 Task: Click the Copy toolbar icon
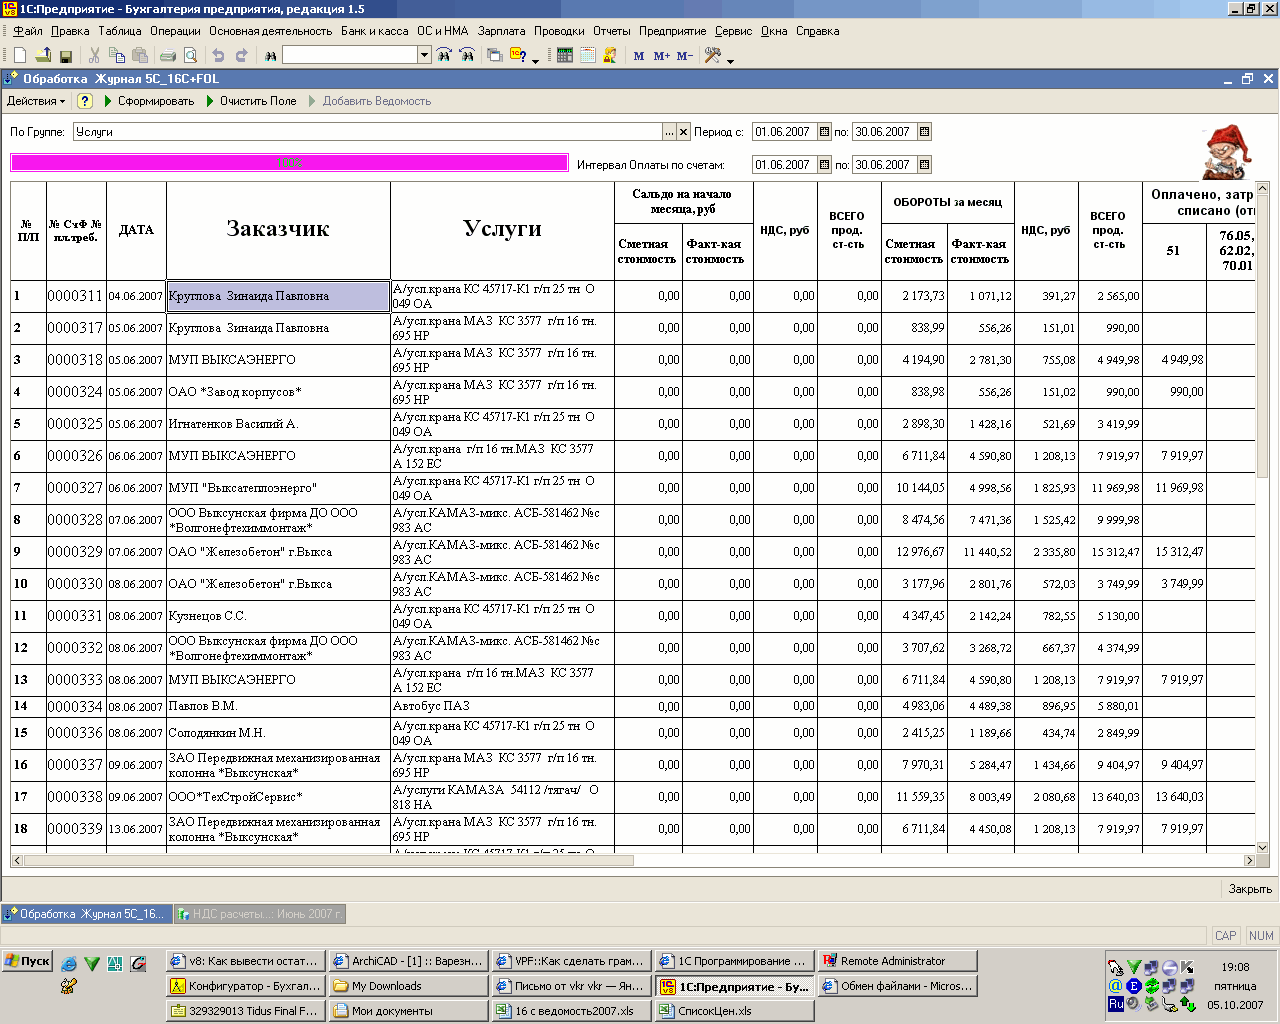[x=117, y=56]
